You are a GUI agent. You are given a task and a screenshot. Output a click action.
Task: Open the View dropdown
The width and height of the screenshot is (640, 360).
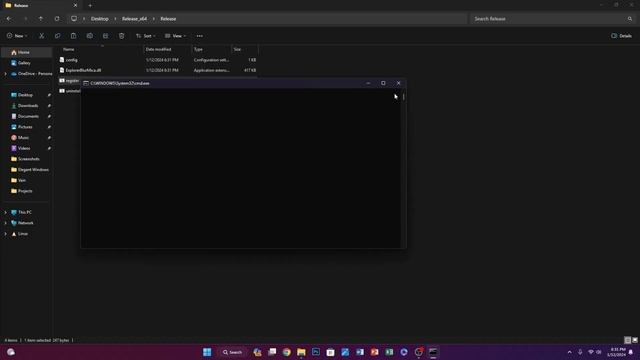coord(176,36)
